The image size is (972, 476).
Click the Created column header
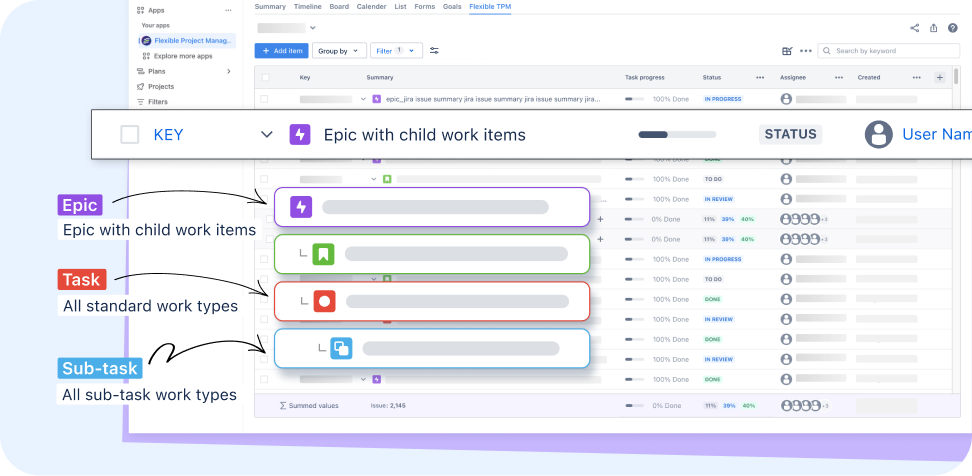click(868, 77)
